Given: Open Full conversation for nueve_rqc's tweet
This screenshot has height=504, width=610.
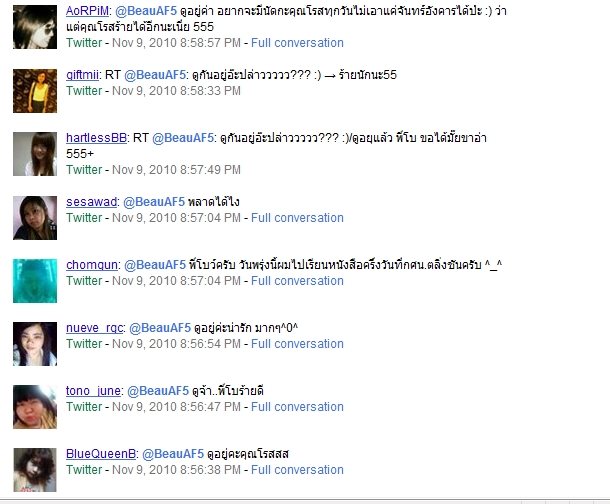Looking at the screenshot, I should point(297,344).
